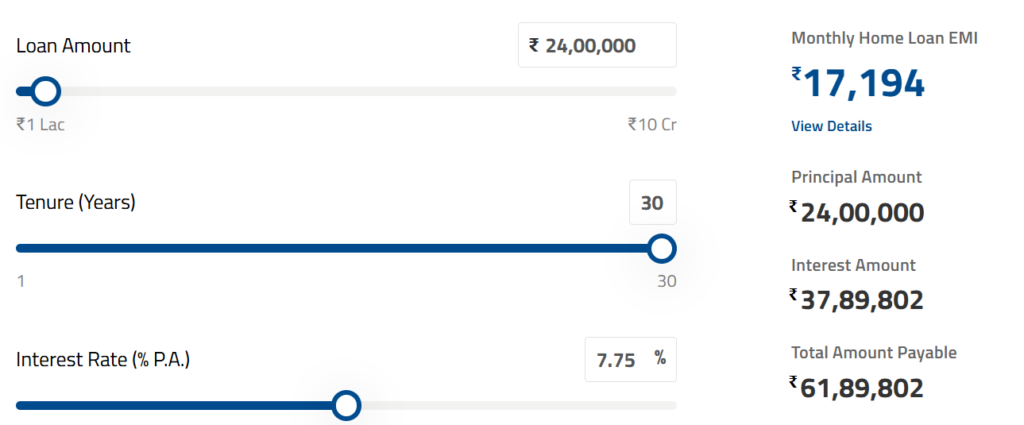Click the percent symbol in Interest Rate box
This screenshot has width=1024, height=425.
(660, 358)
